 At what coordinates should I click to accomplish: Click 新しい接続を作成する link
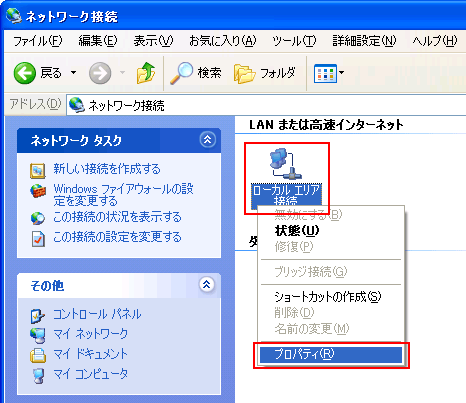(107, 169)
